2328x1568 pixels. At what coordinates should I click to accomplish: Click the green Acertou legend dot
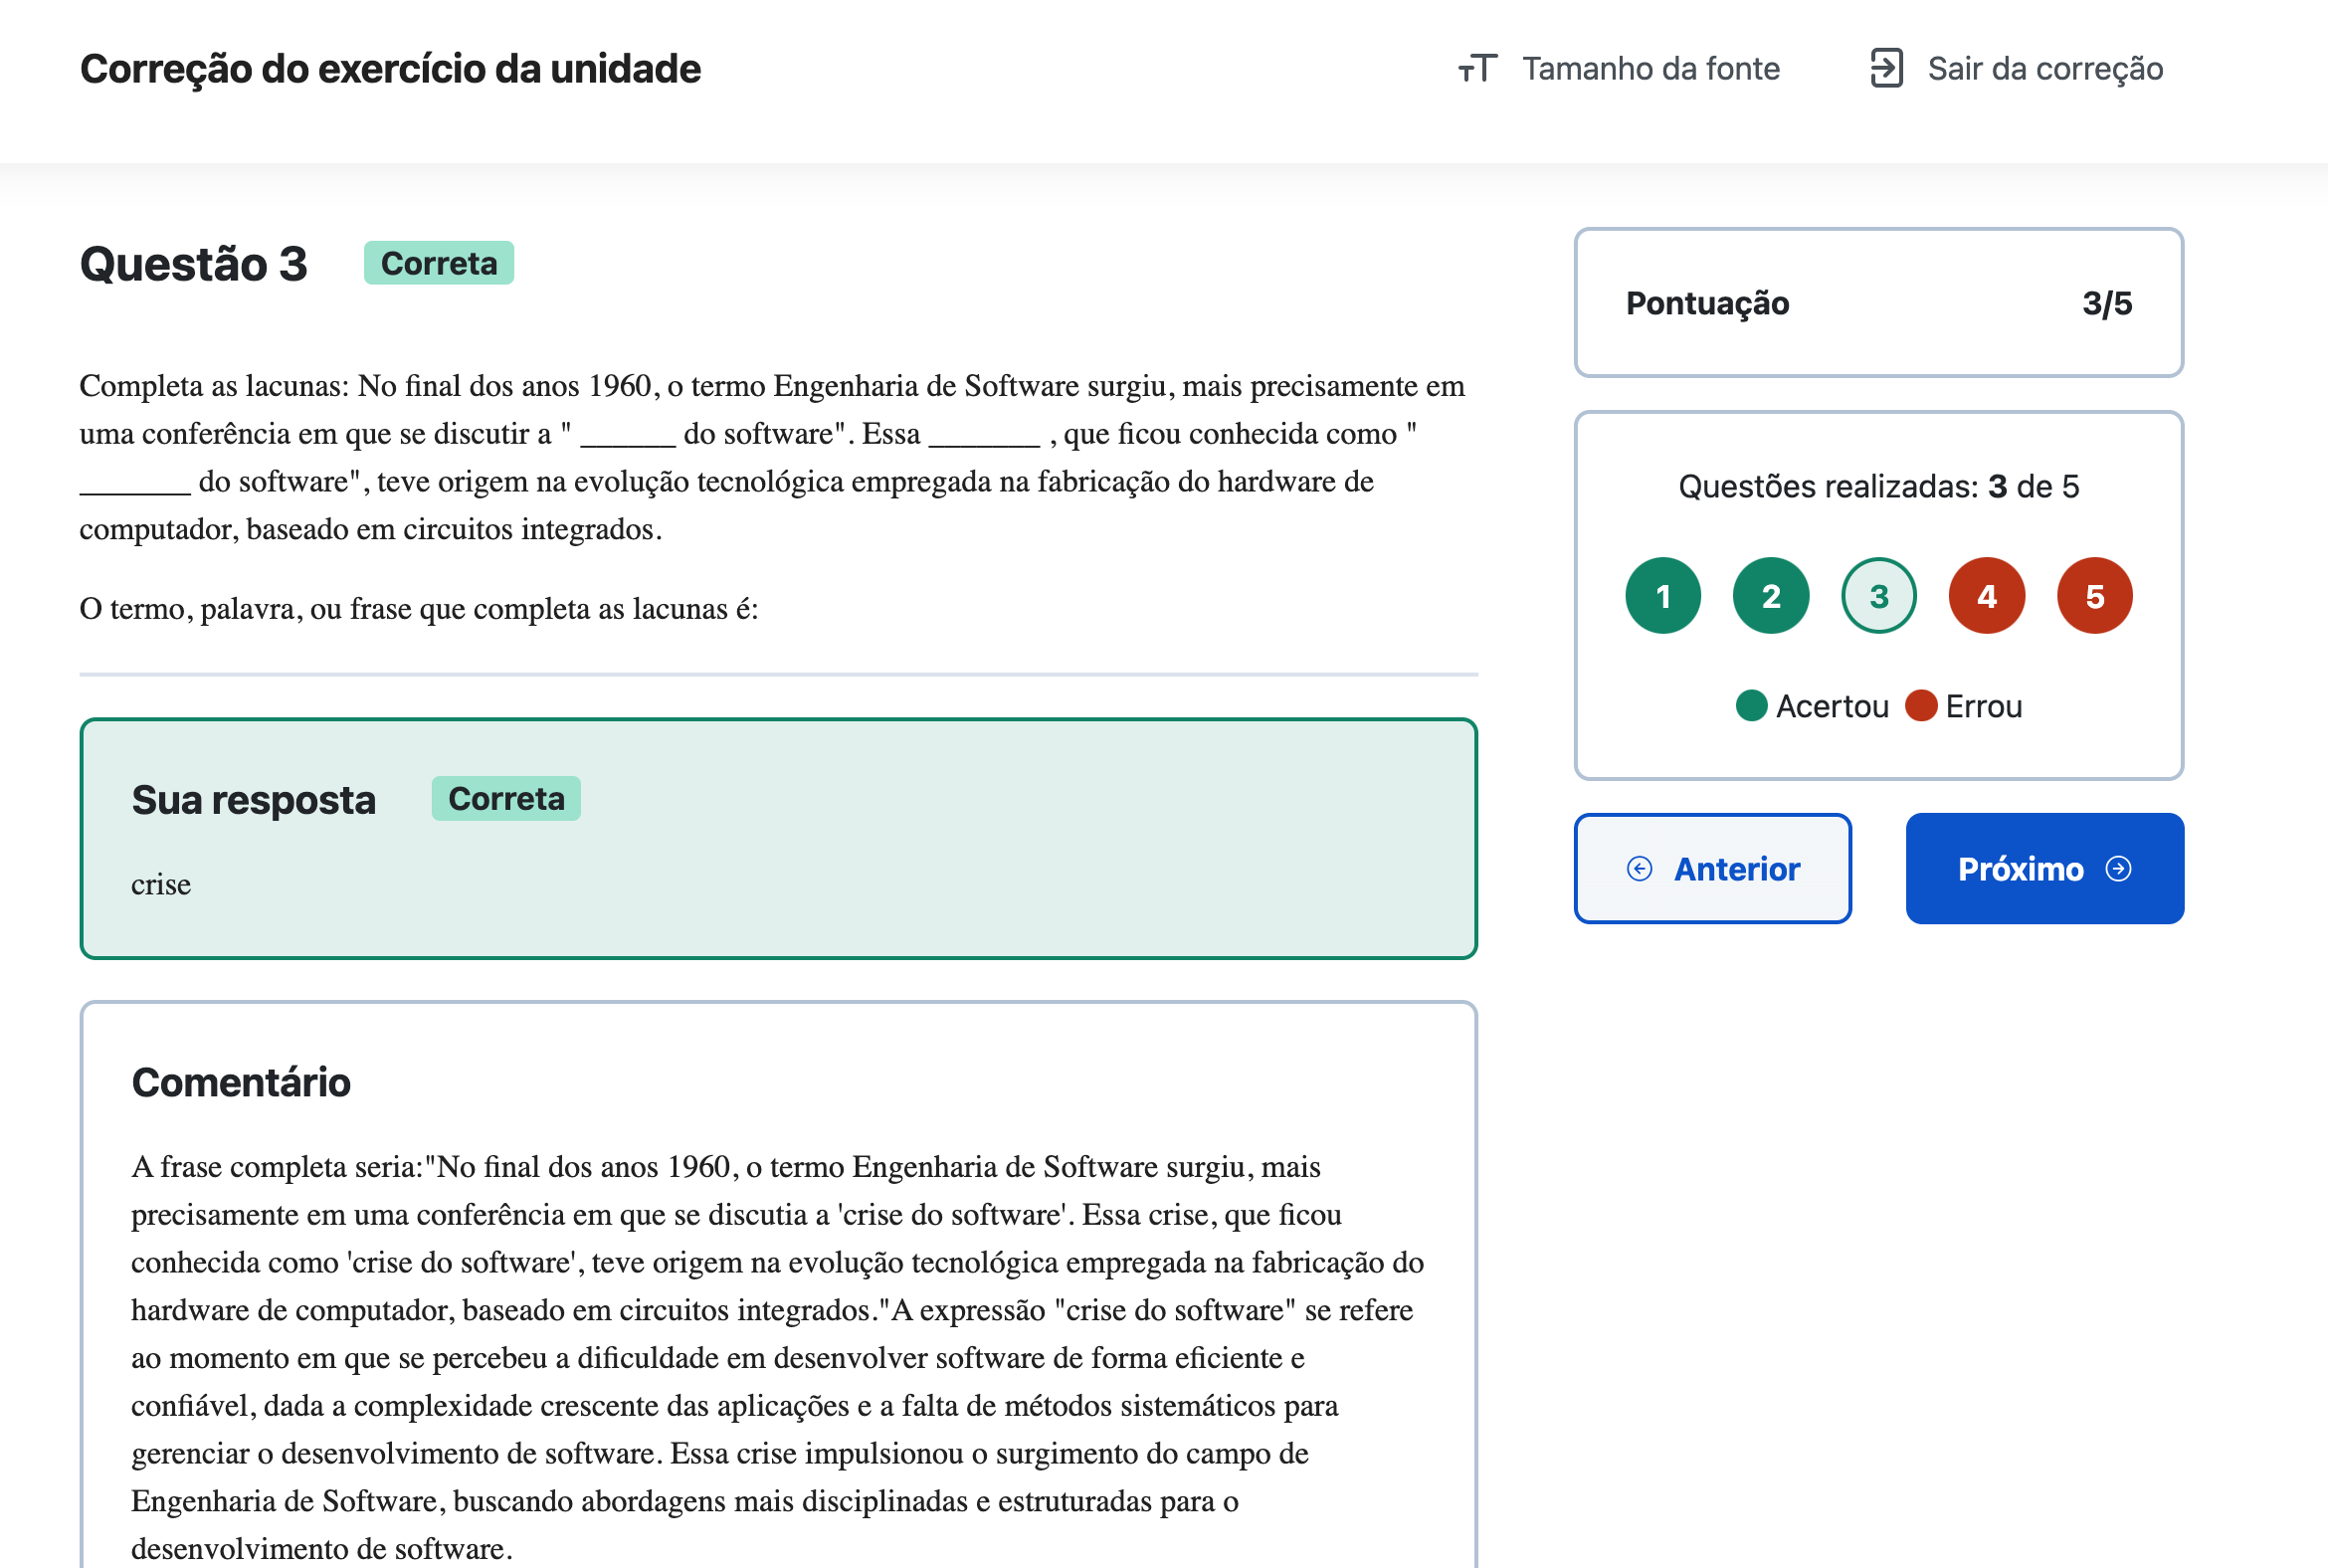(1751, 706)
